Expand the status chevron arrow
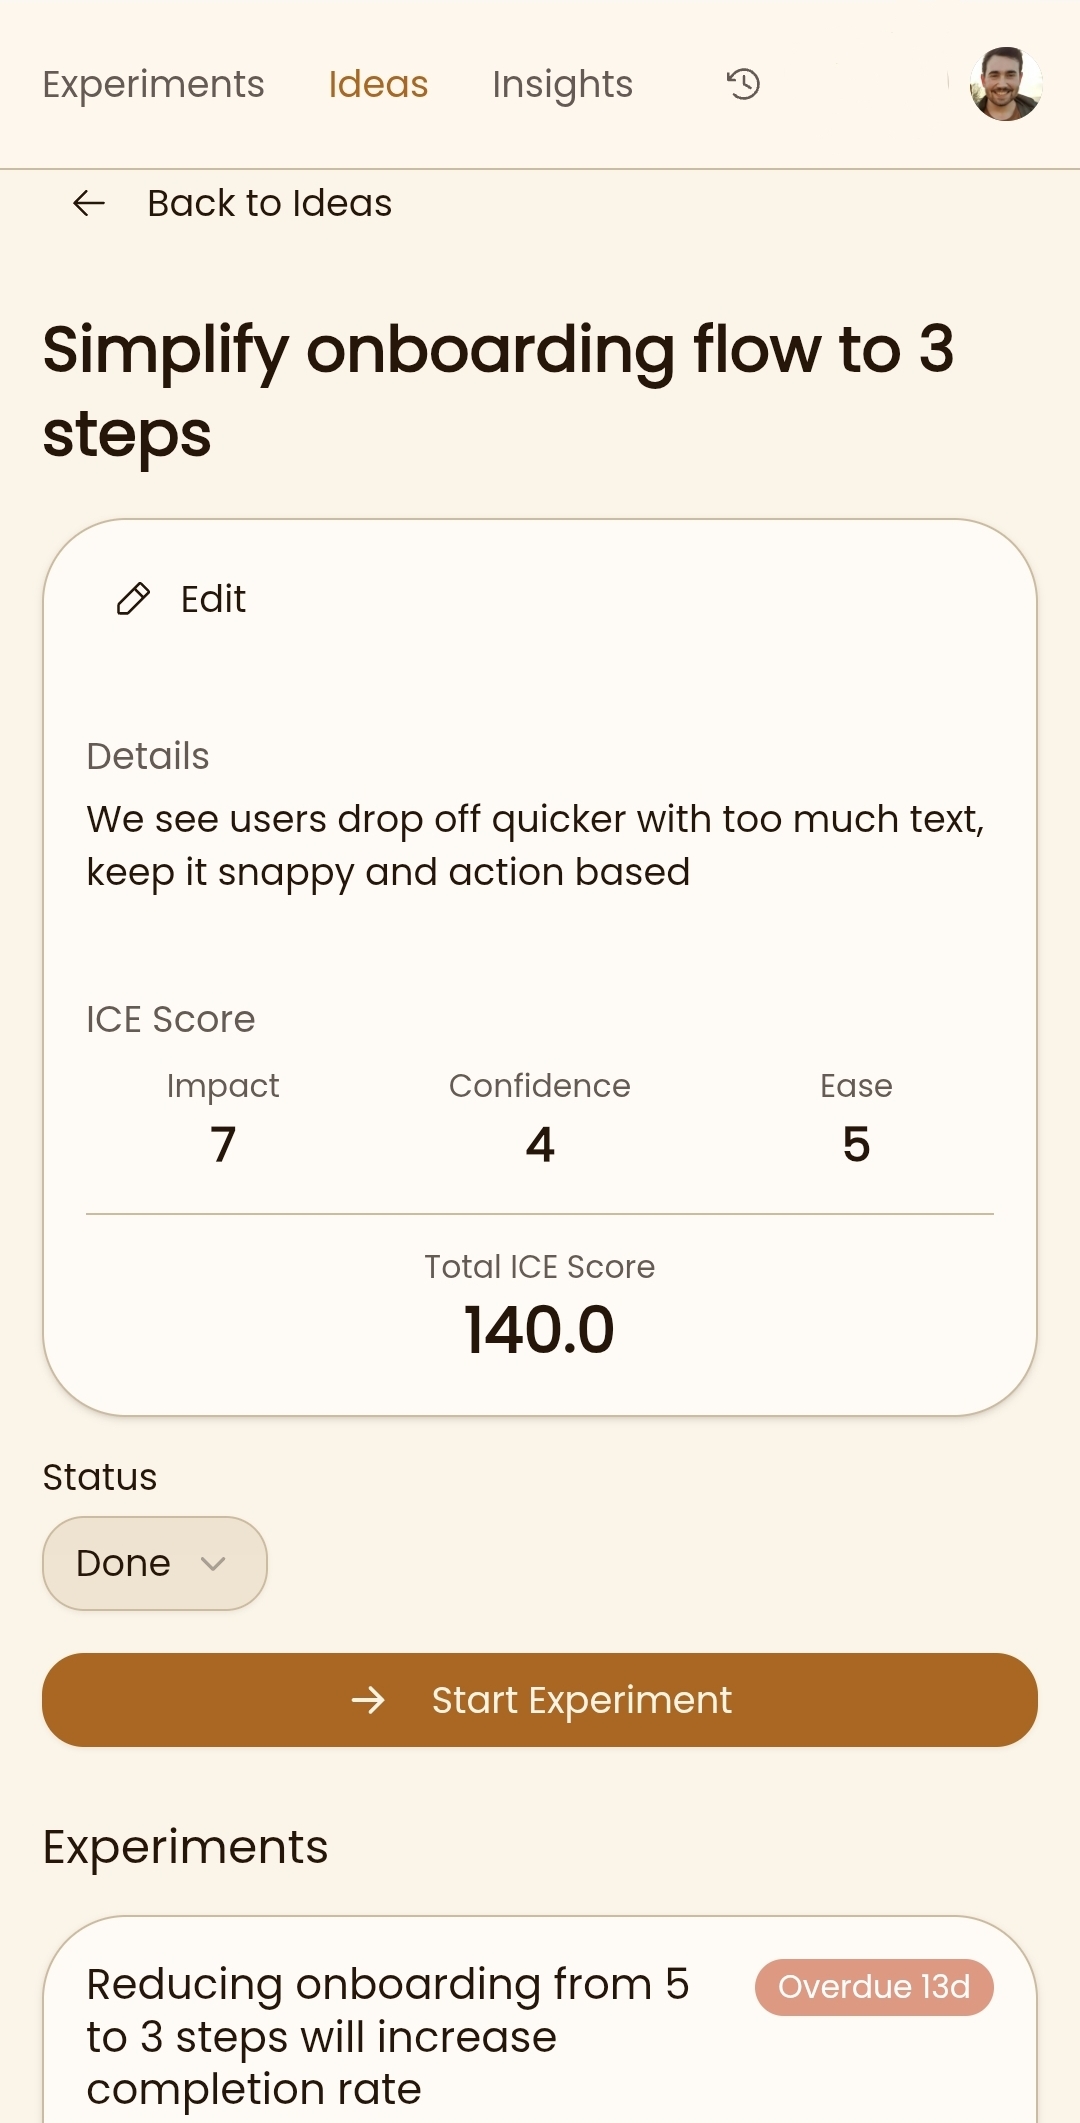This screenshot has width=1080, height=2123. [x=213, y=1563]
